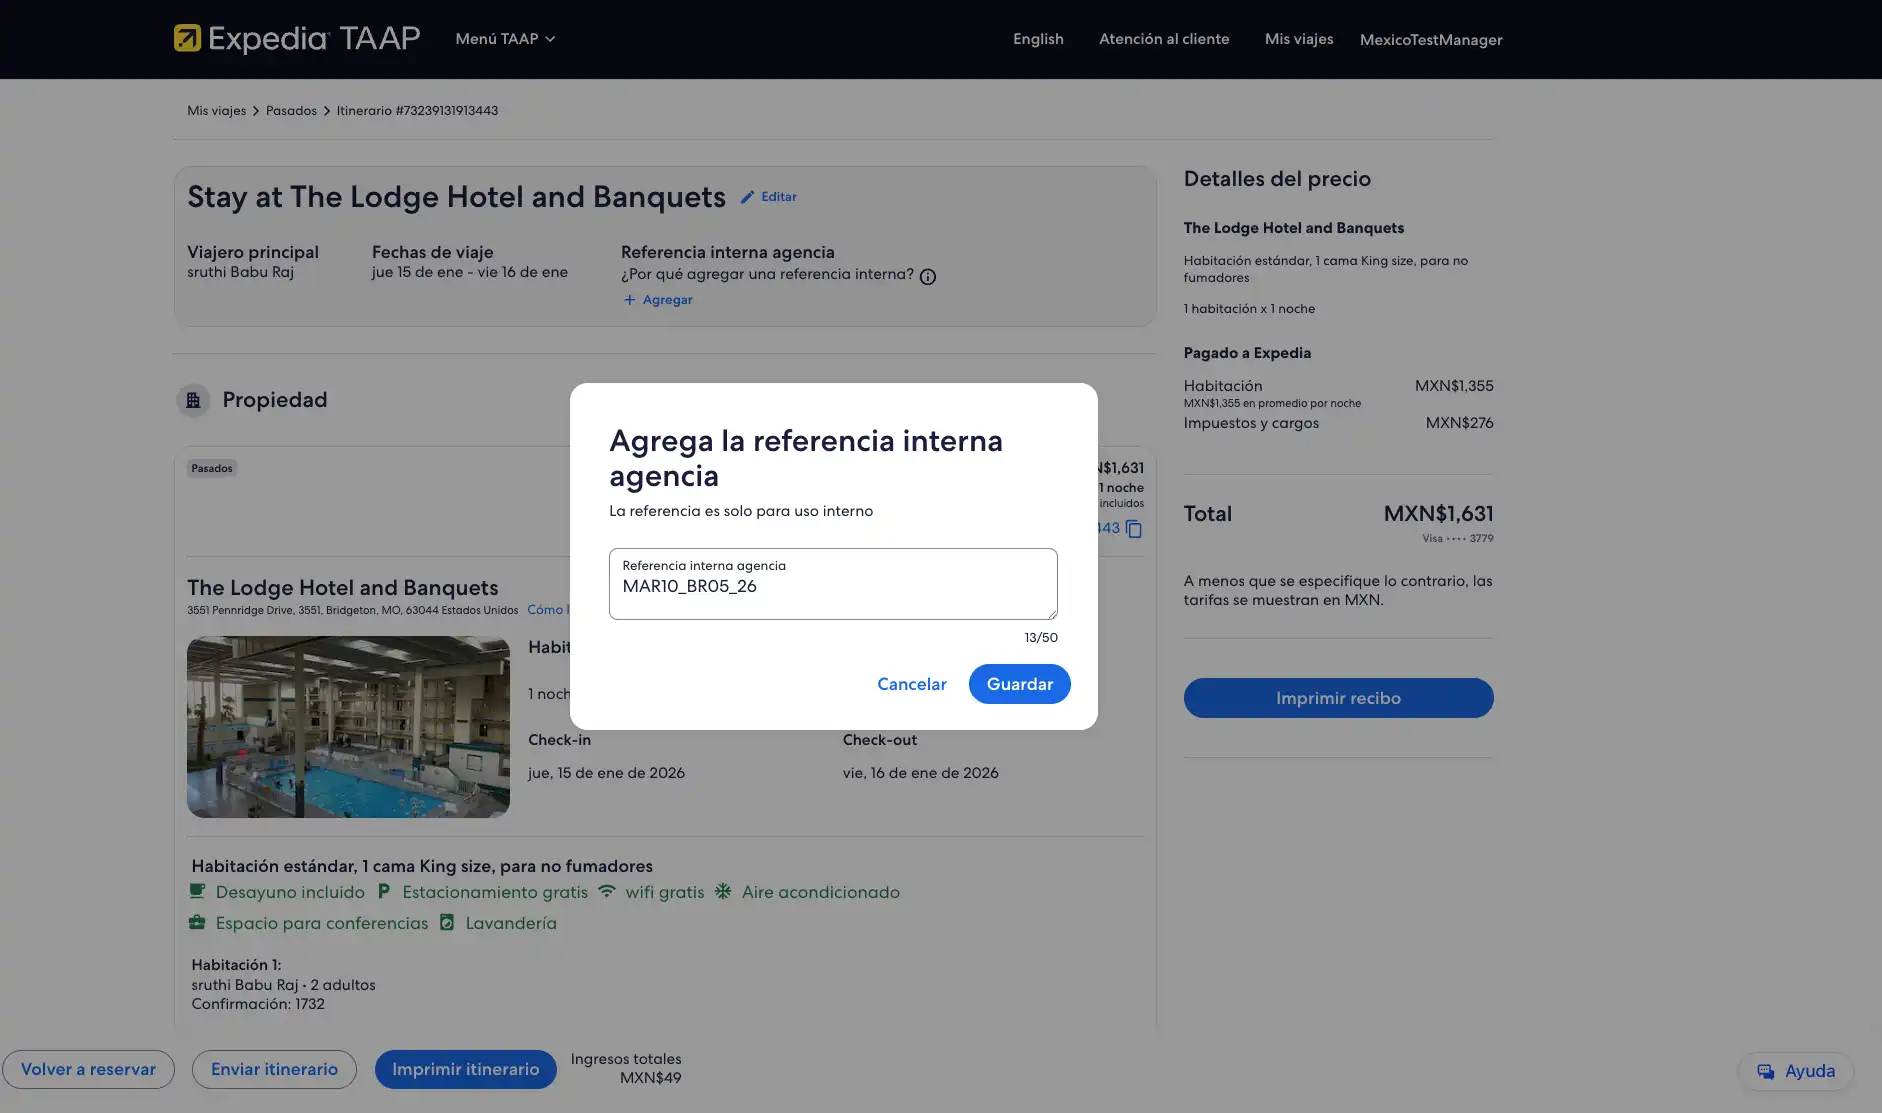Click the Propiedad building icon
Screen dimensions: 1882x1113
[193, 400]
